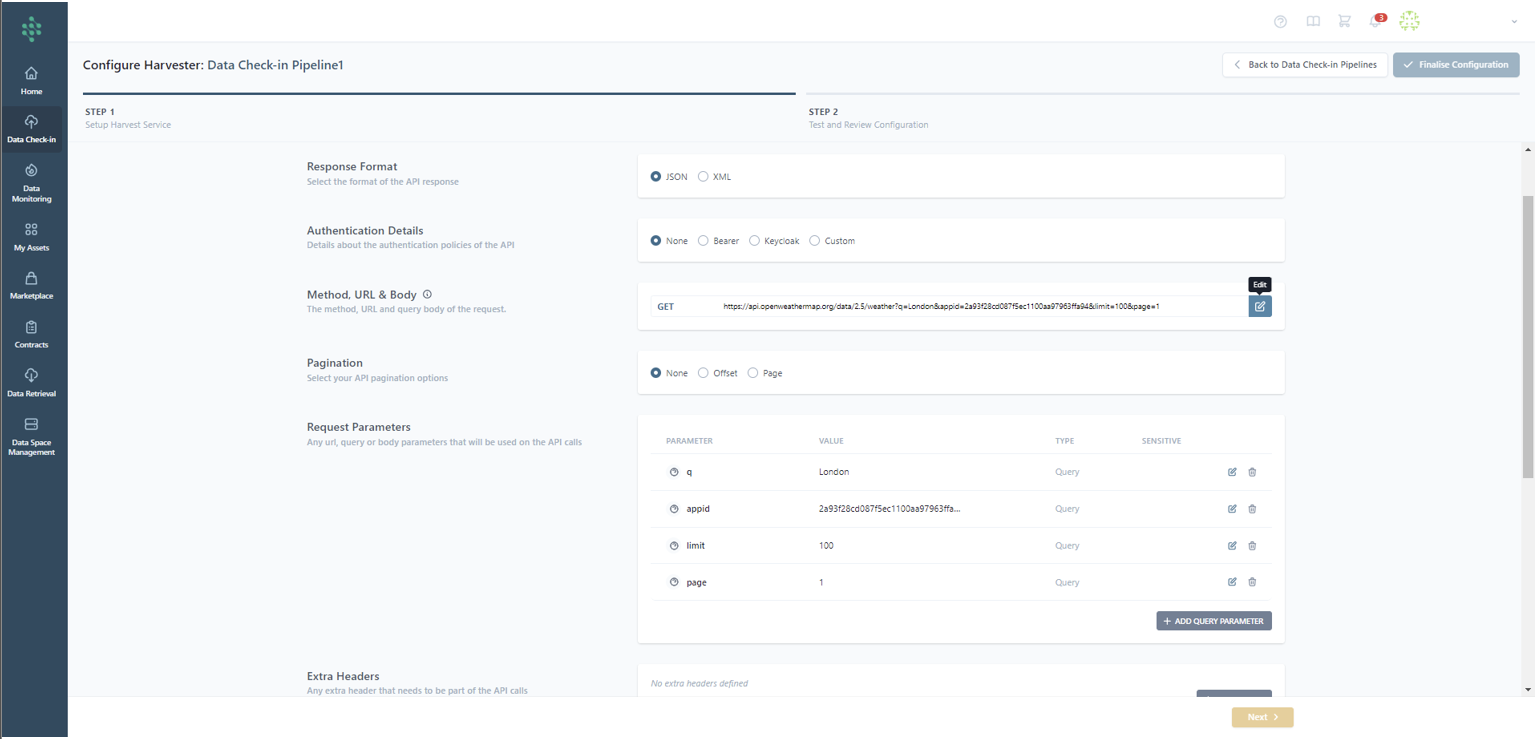Open the documentation book icon
The width and height of the screenshot is (1535, 739).
[x=1313, y=22]
